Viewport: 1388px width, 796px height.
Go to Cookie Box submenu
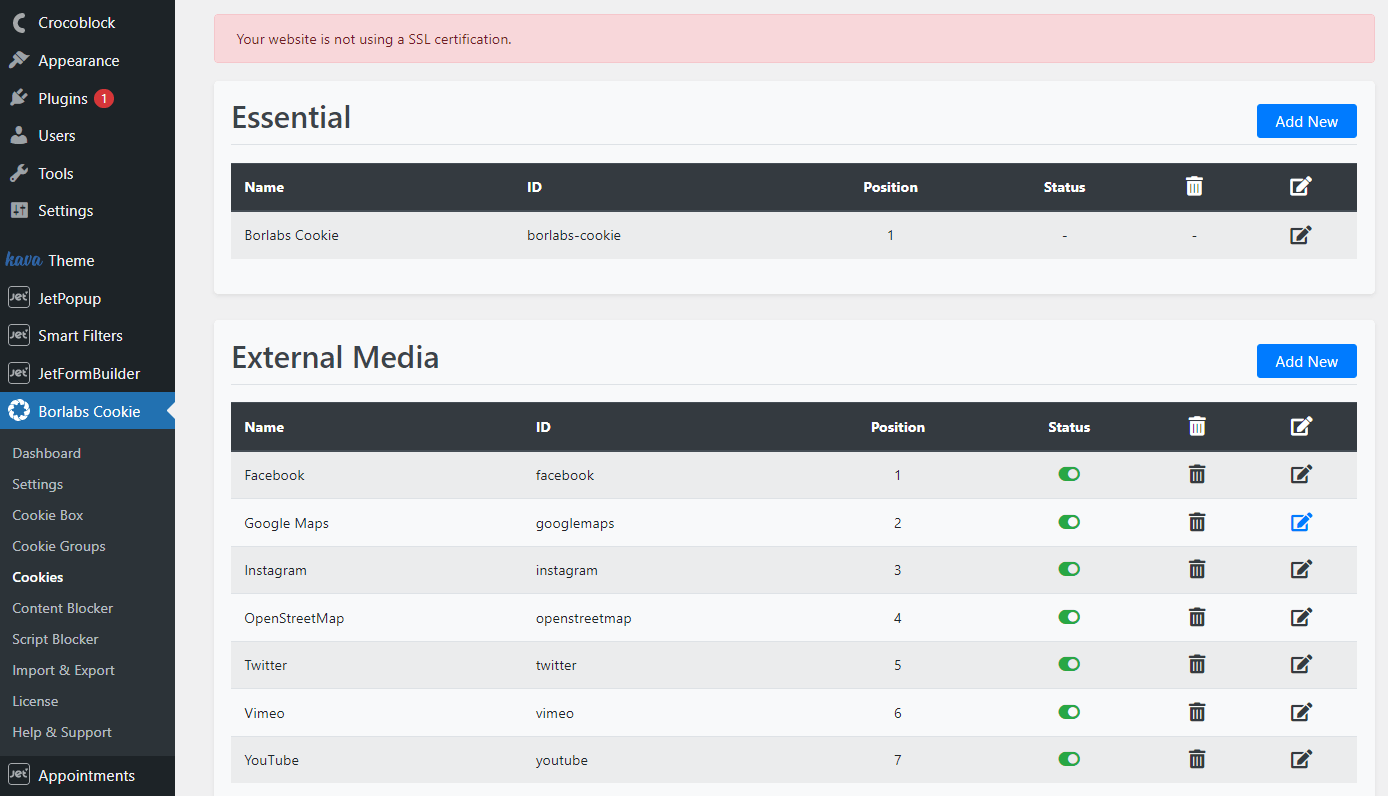47,515
